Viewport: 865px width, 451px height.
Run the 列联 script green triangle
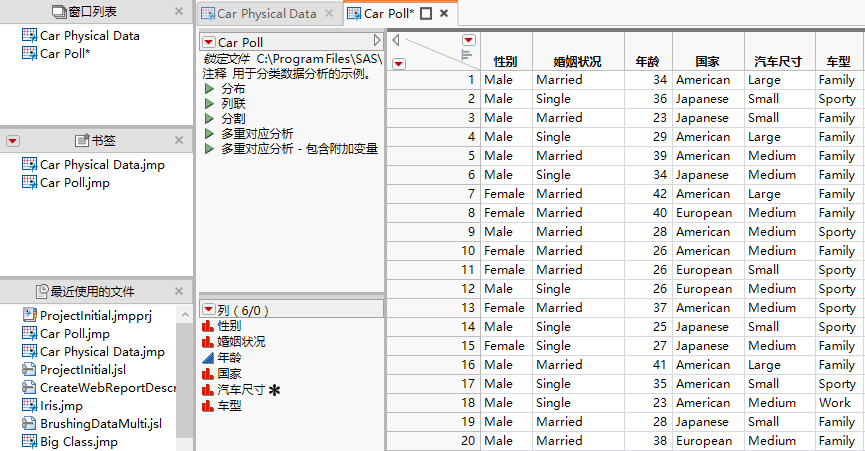[209, 104]
